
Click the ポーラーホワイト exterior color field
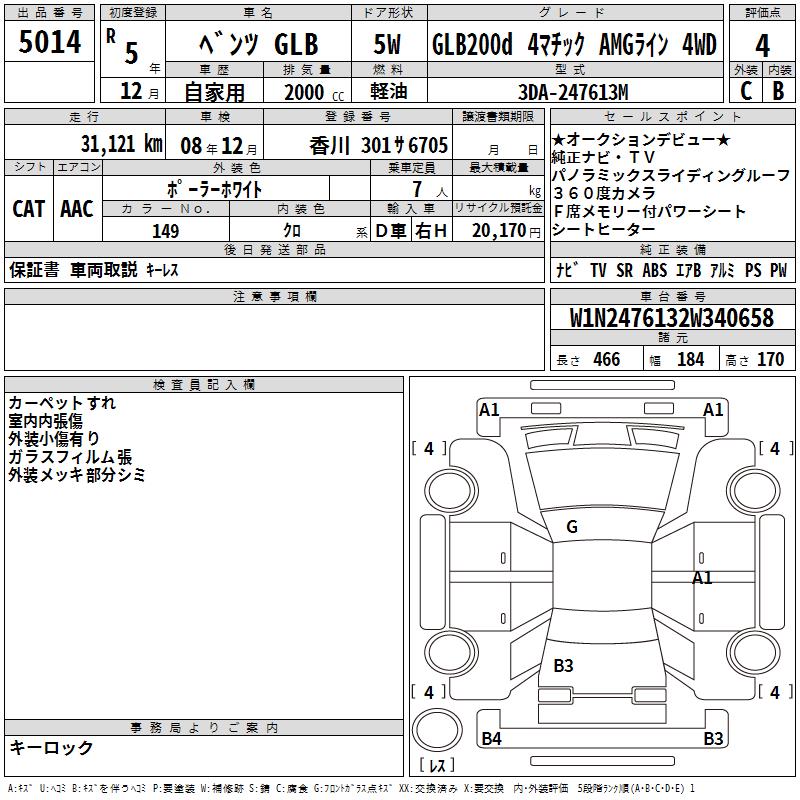click(x=216, y=189)
